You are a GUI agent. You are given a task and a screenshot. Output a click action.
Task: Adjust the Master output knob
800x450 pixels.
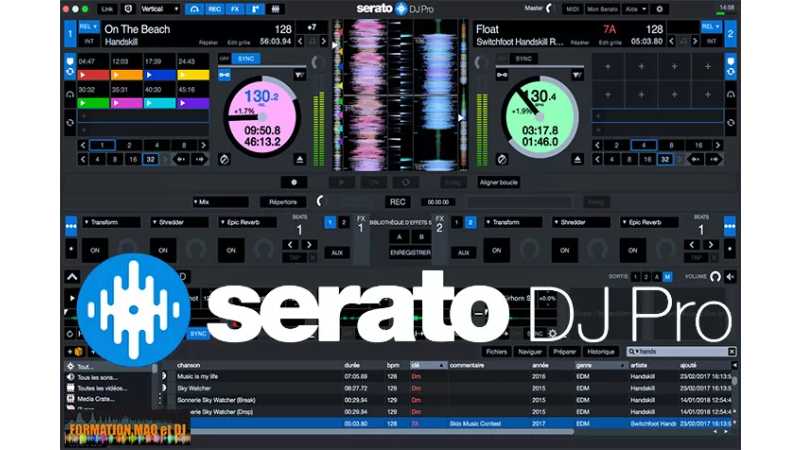pyautogui.click(x=550, y=9)
